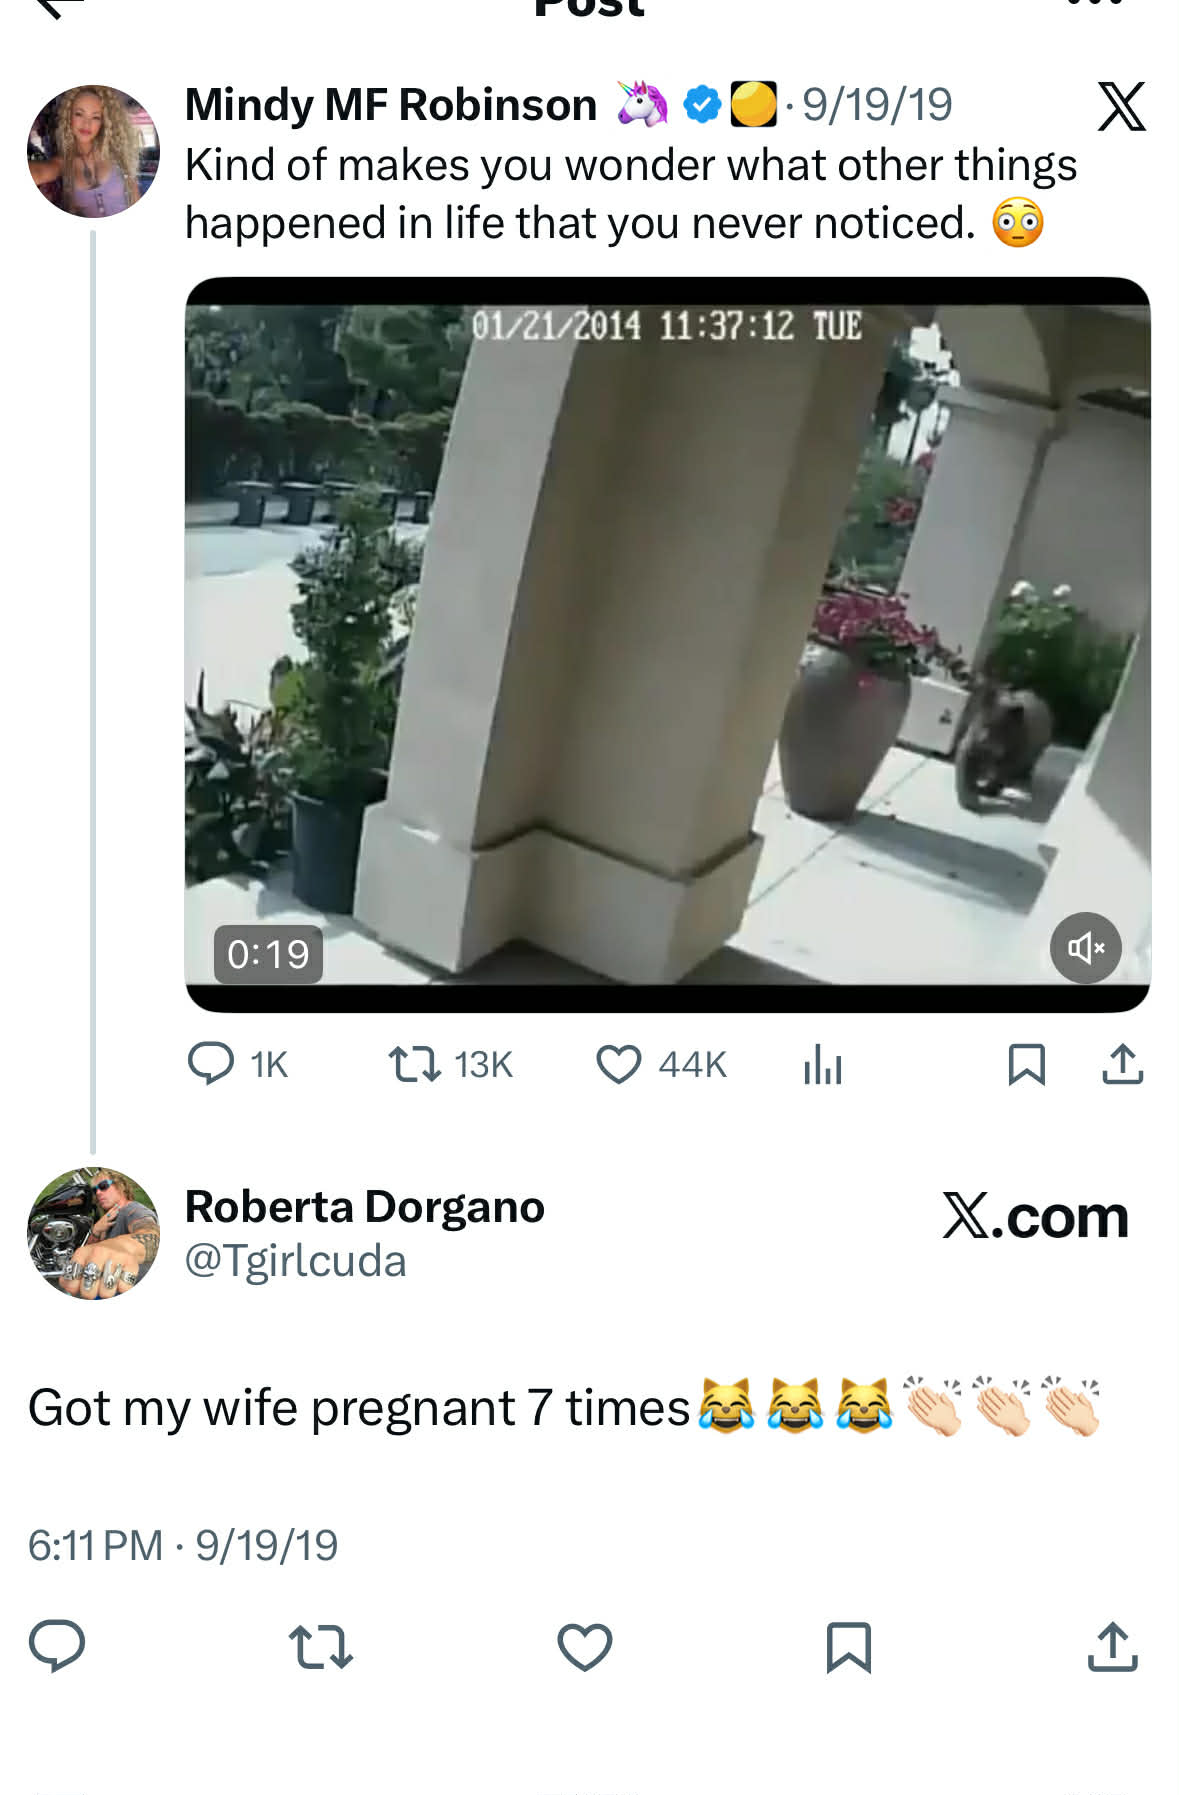The height and width of the screenshot is (1795, 1179).
Task: Click the X logo on Mindy's post
Action: pyautogui.click(x=1121, y=106)
